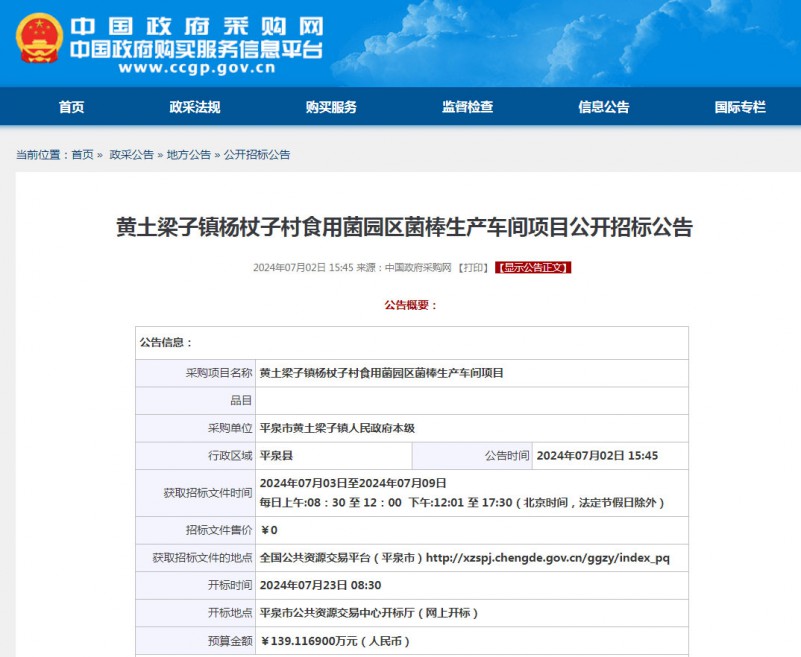Click the ¥0 price value

coord(269,530)
